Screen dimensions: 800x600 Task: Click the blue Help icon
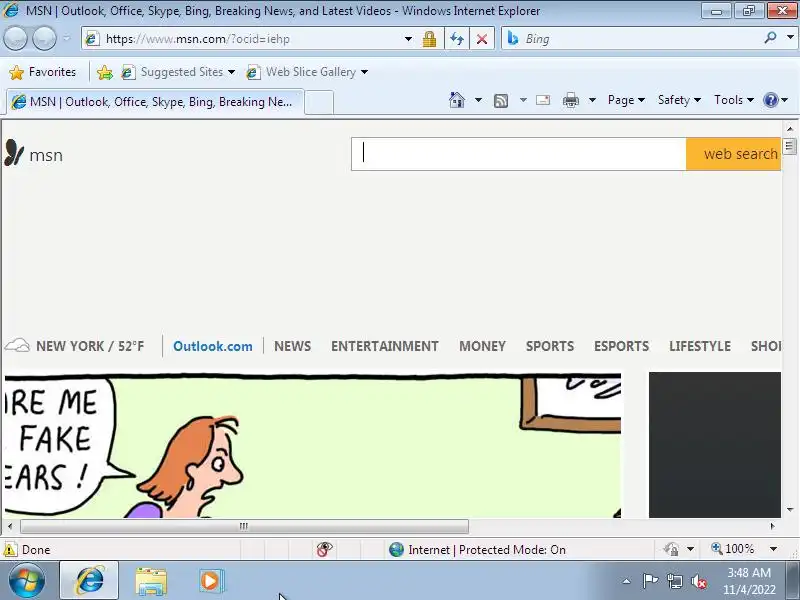(x=770, y=100)
